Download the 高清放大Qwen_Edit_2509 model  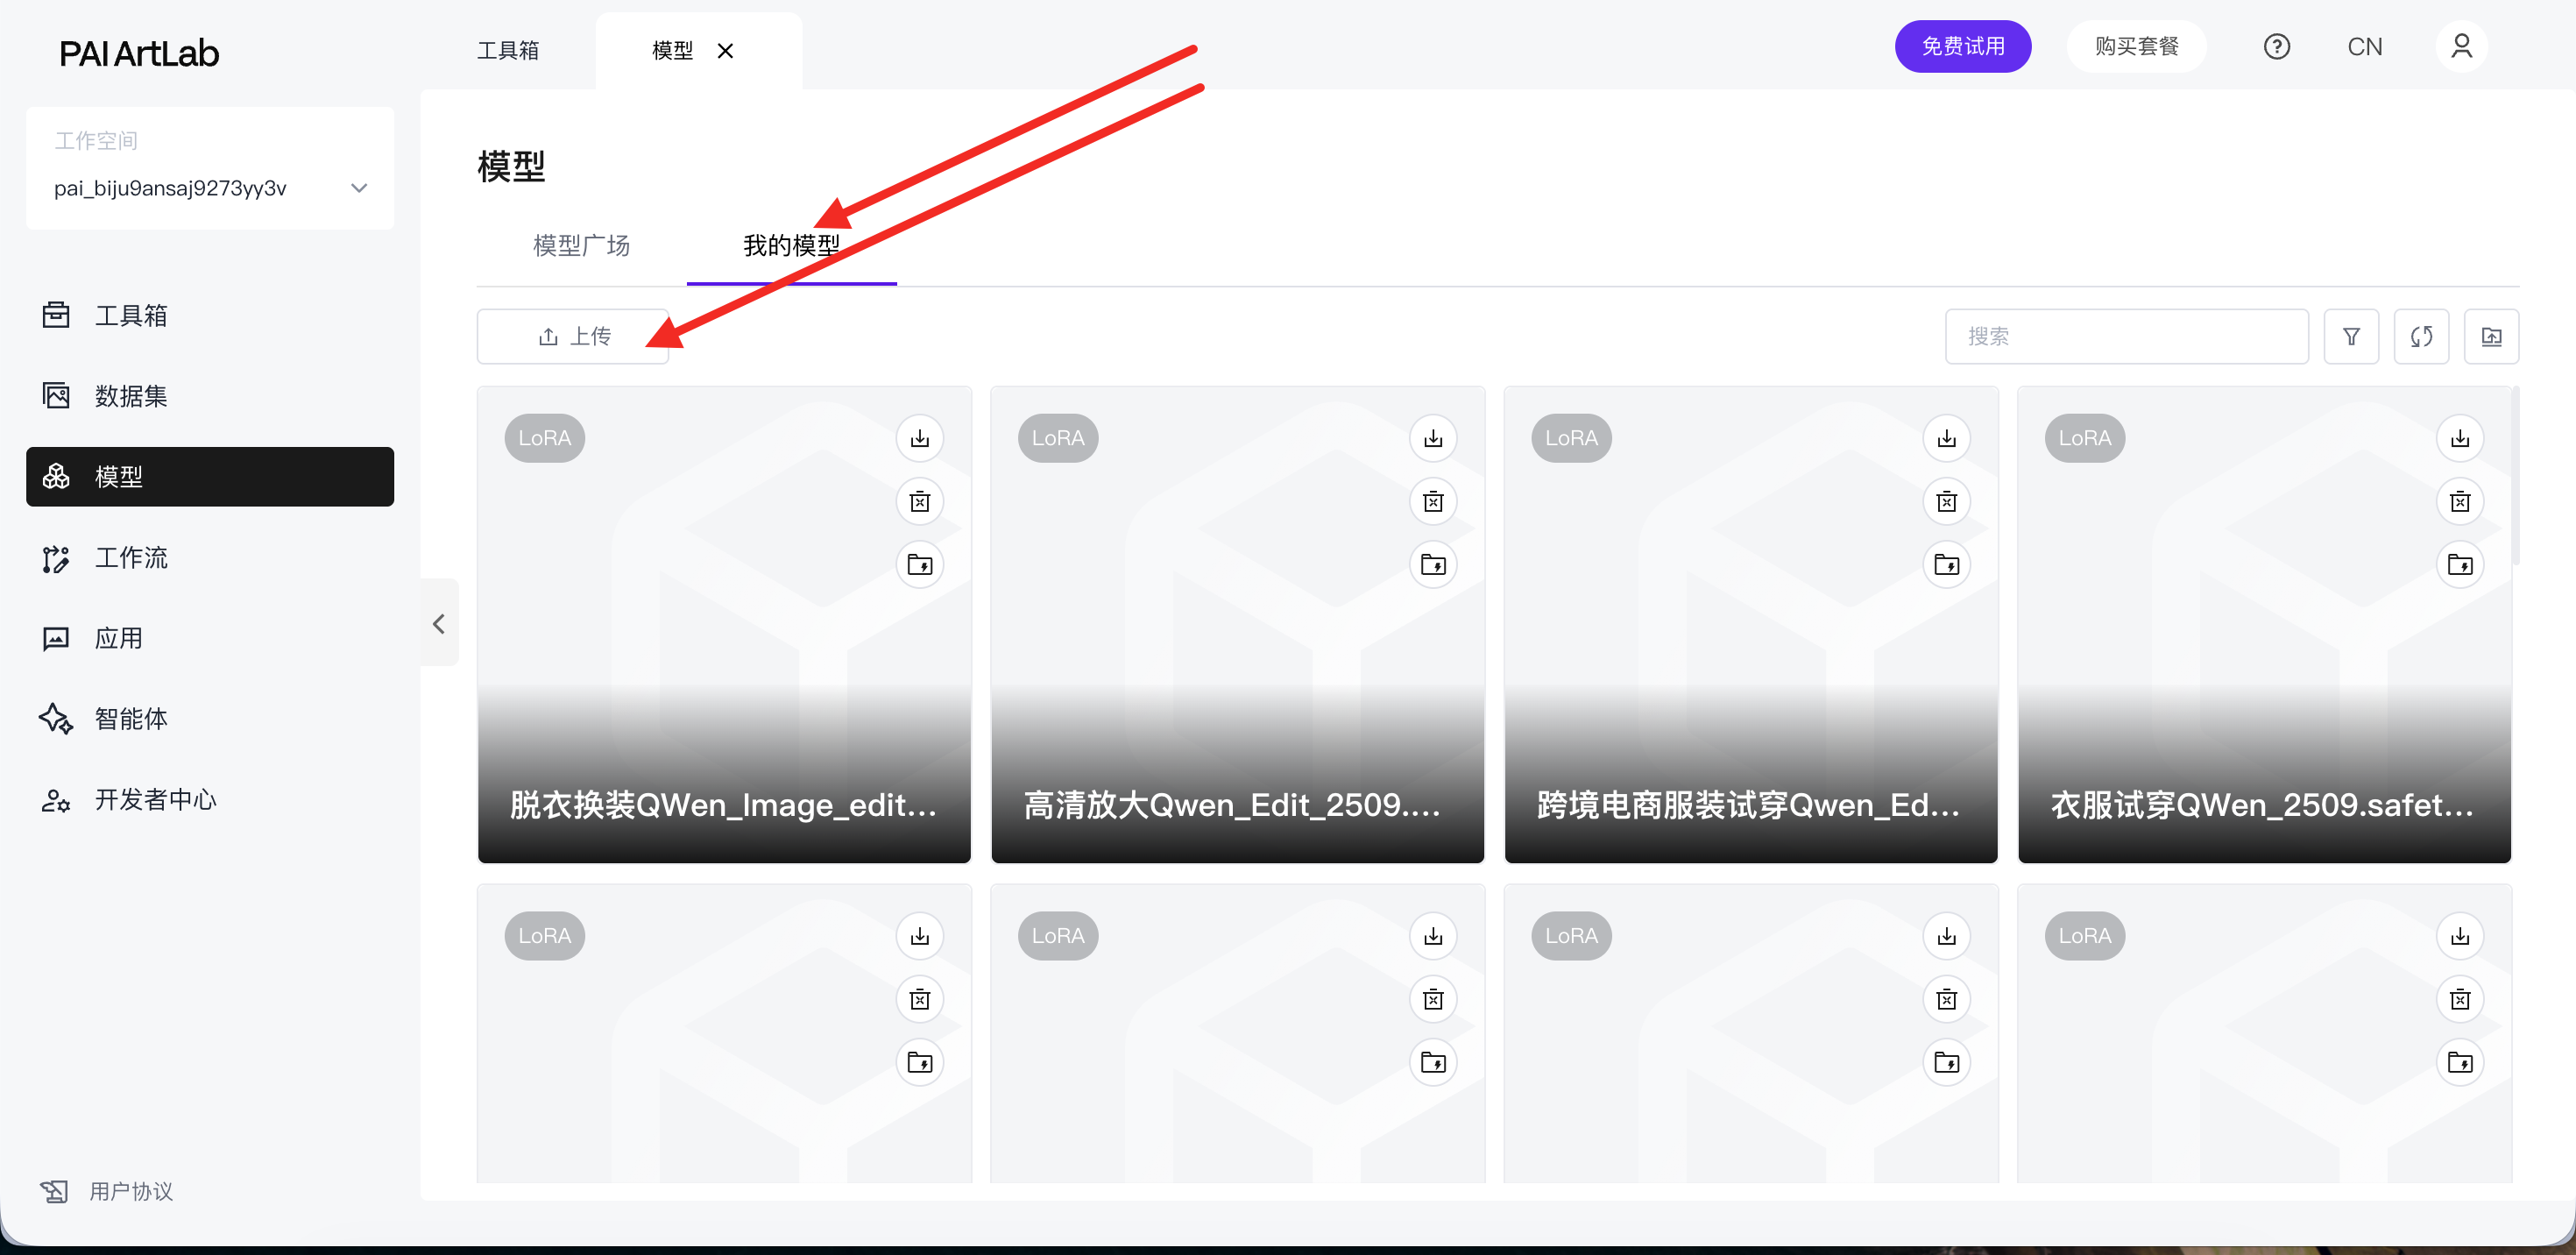coord(1433,438)
